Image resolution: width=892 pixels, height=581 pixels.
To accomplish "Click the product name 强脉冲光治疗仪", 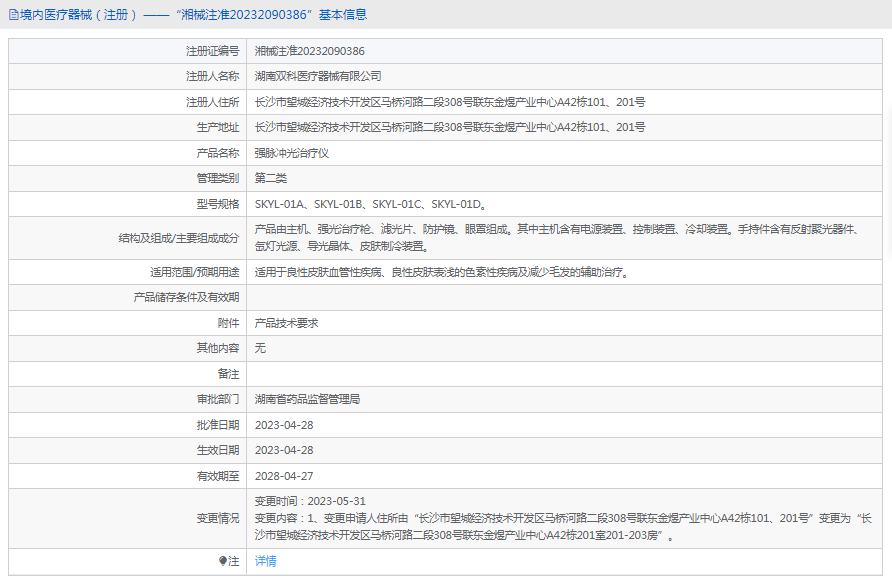I will 291,153.
